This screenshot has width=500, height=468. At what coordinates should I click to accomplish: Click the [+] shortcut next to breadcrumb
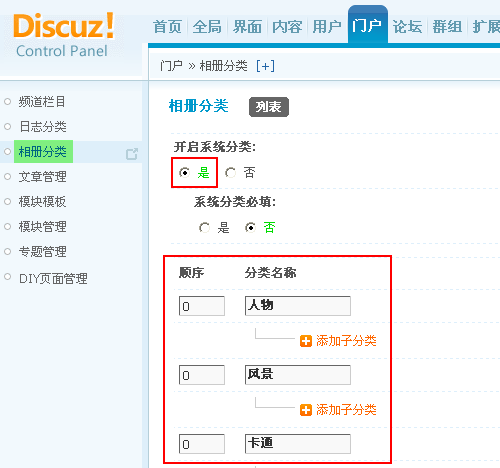265,66
